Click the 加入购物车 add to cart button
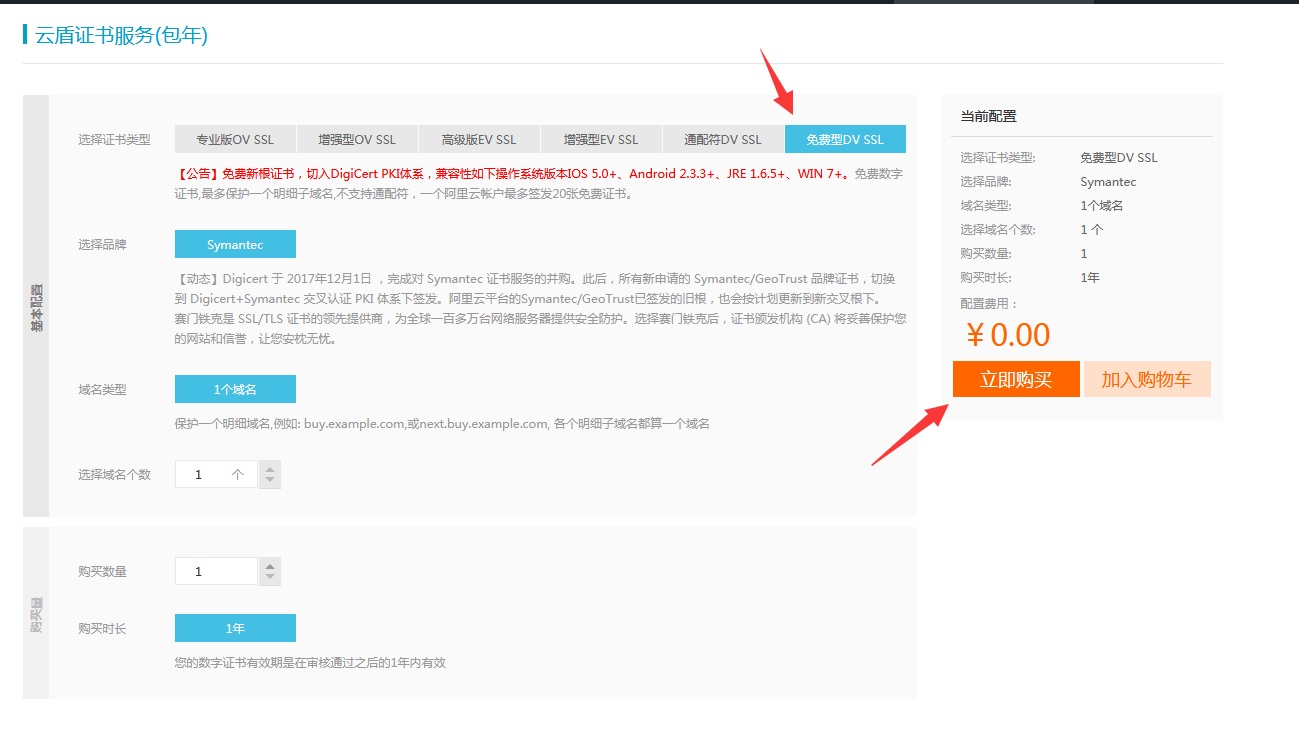 [1146, 380]
